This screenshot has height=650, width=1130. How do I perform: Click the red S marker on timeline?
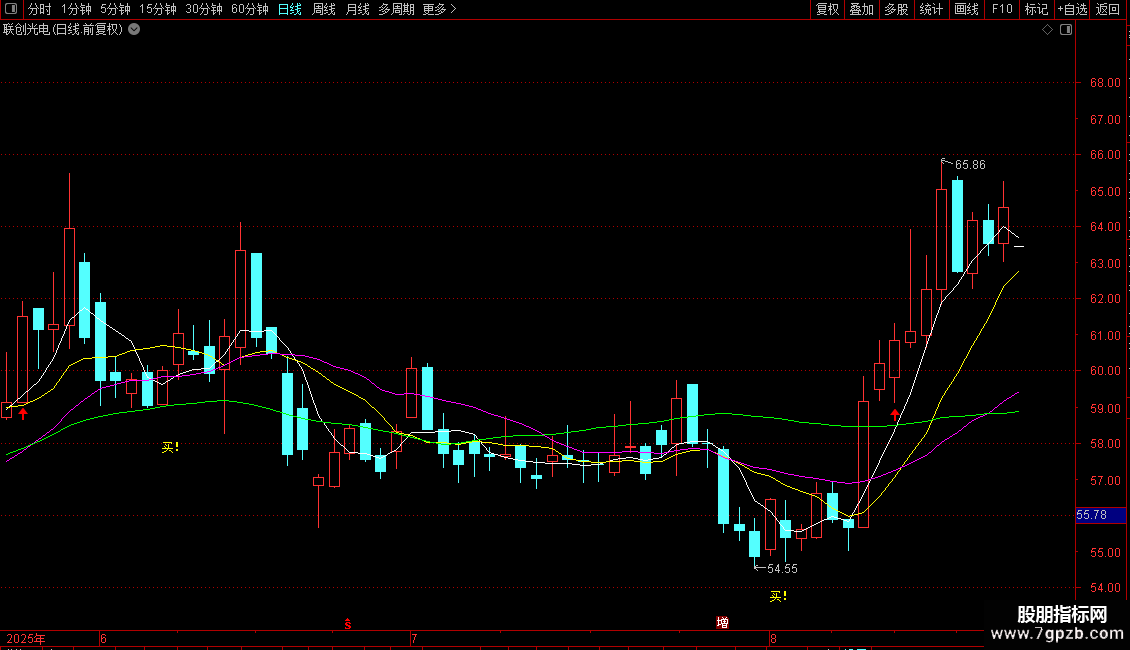point(347,624)
